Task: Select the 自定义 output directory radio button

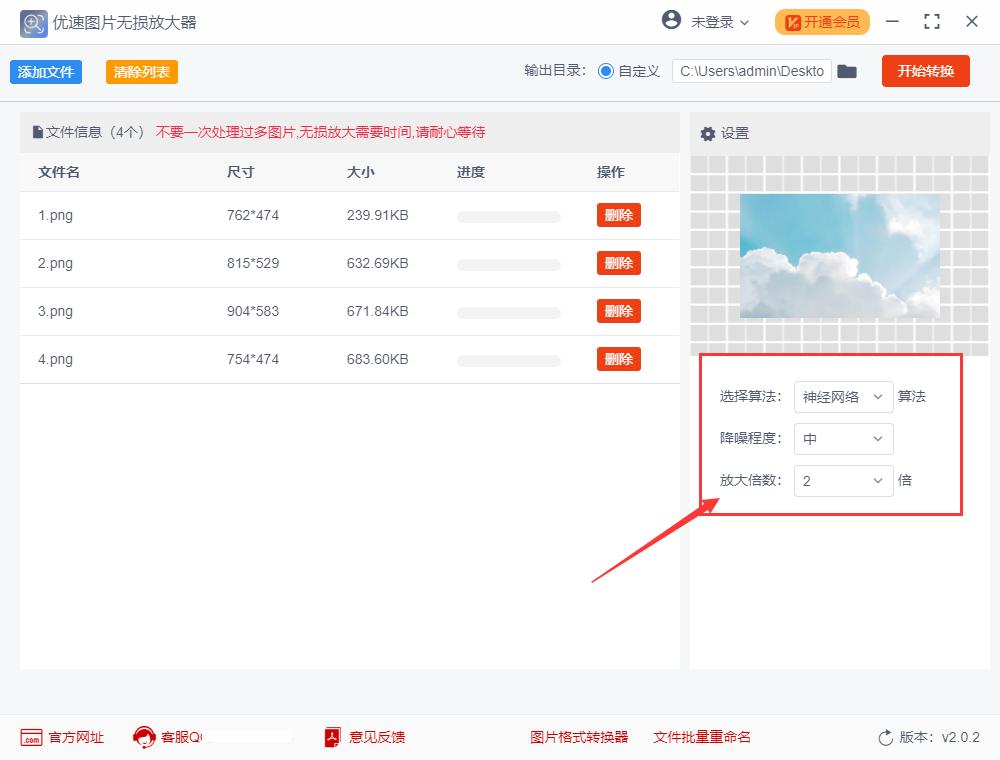Action: (608, 71)
